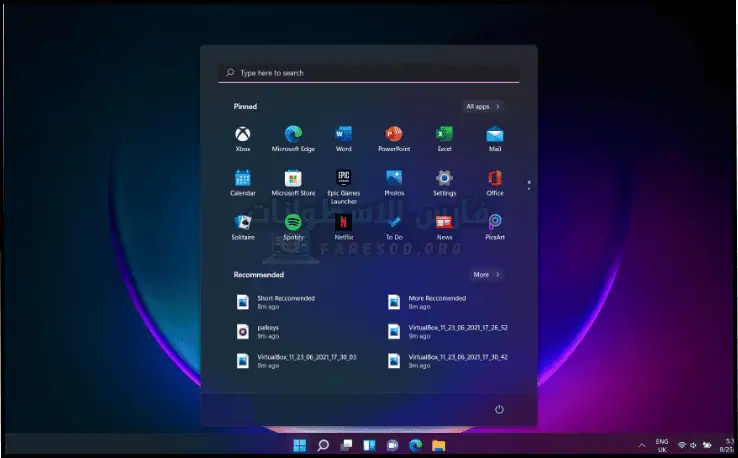Expand the All apps list
Image resolution: width=738 pixels, height=458 pixels.
pyautogui.click(x=483, y=106)
